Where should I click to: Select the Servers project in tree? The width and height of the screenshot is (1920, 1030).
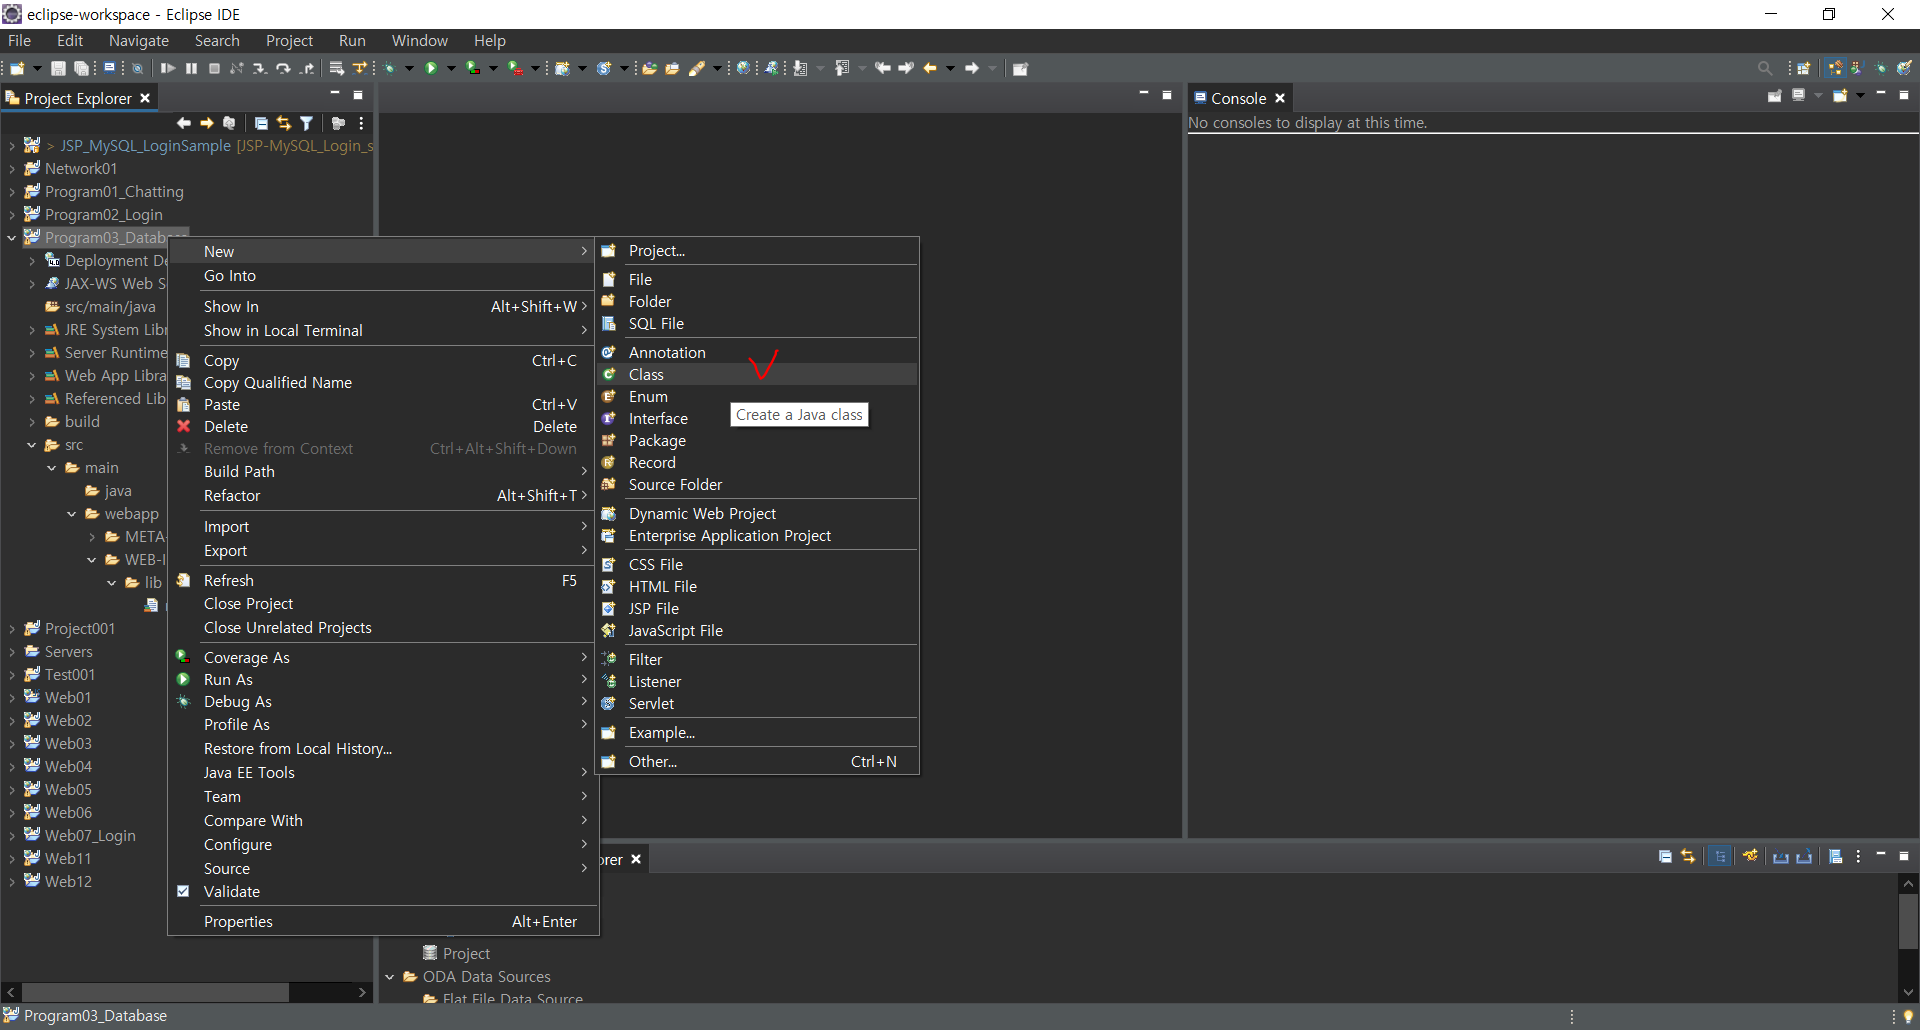tap(69, 651)
